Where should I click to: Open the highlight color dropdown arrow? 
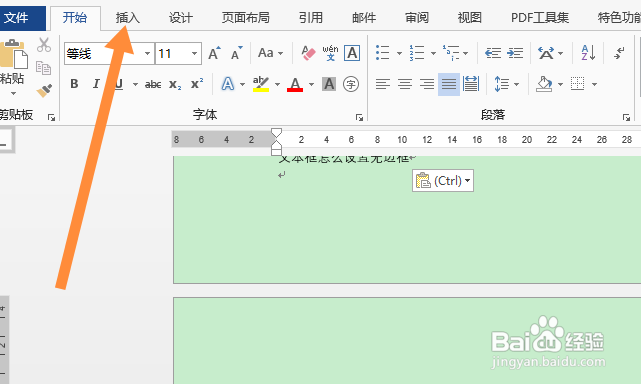tap(277, 84)
